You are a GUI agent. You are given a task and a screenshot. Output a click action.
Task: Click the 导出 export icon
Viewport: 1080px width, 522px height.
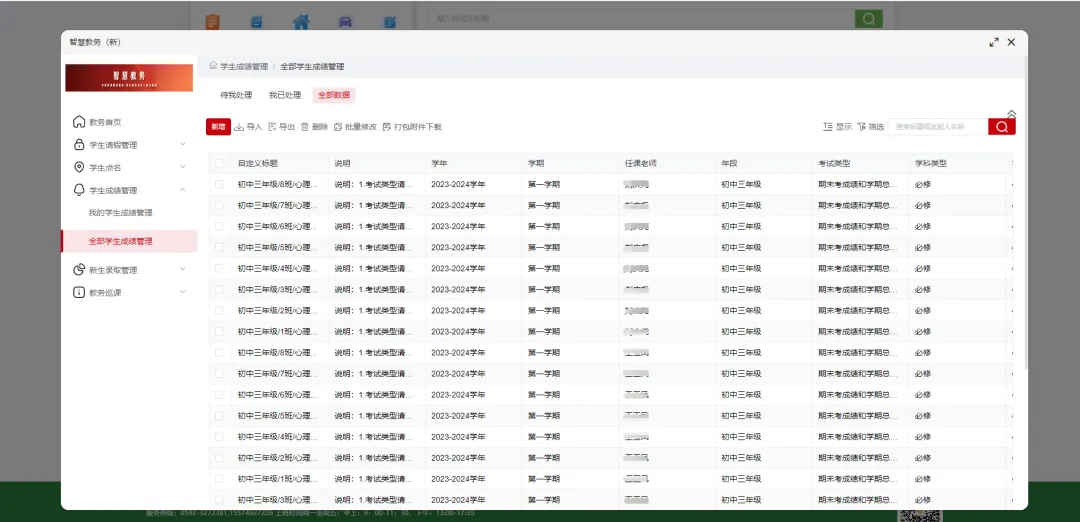tap(272, 127)
